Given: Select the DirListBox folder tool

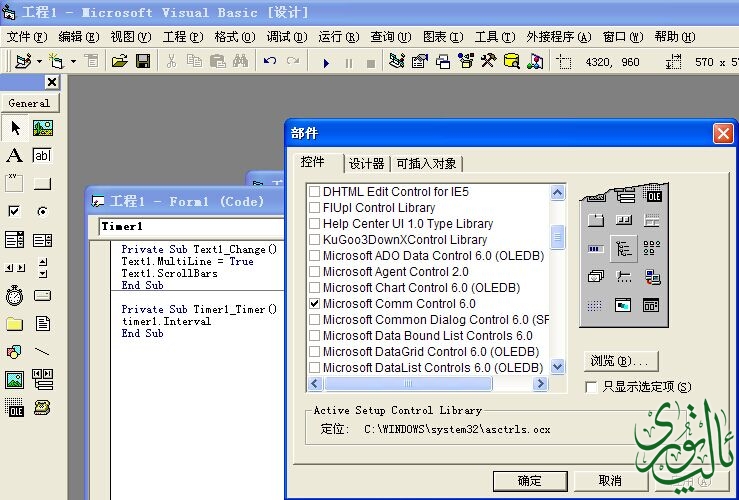Looking at the screenshot, I should (x=15, y=324).
